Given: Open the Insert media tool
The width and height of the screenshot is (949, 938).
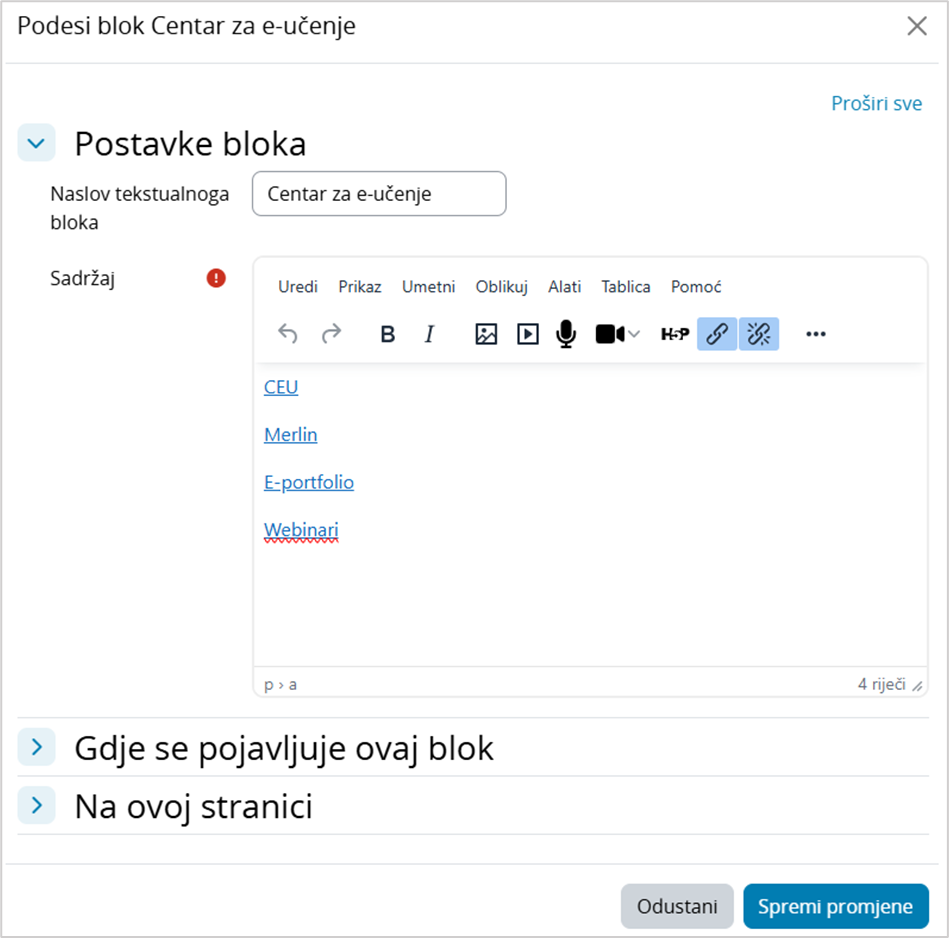Looking at the screenshot, I should pyautogui.click(x=527, y=334).
